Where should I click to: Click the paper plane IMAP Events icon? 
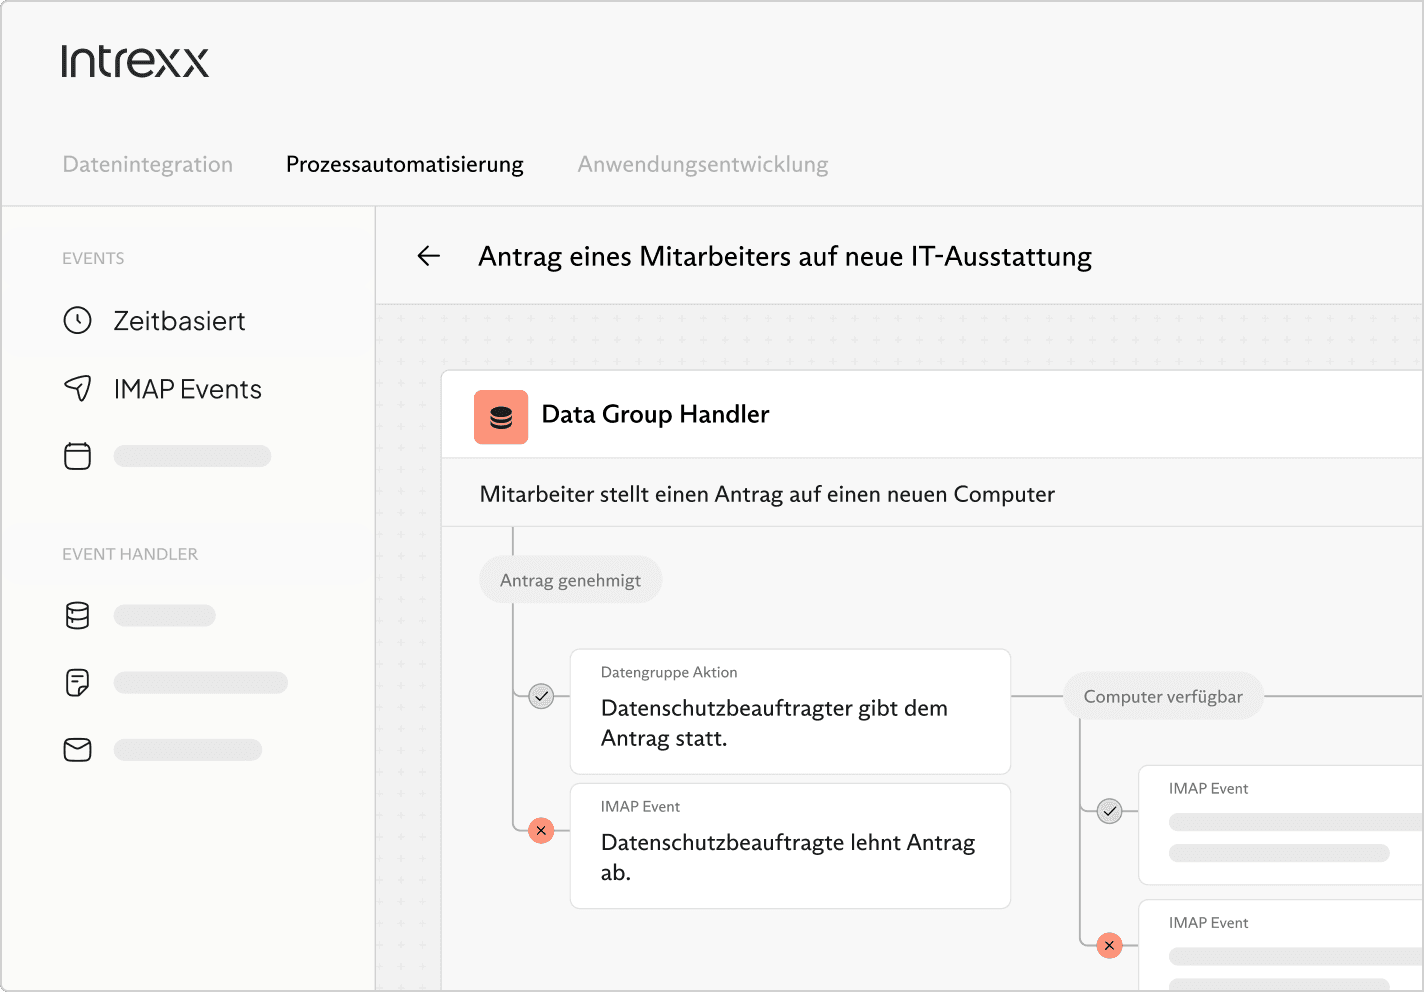(78, 388)
